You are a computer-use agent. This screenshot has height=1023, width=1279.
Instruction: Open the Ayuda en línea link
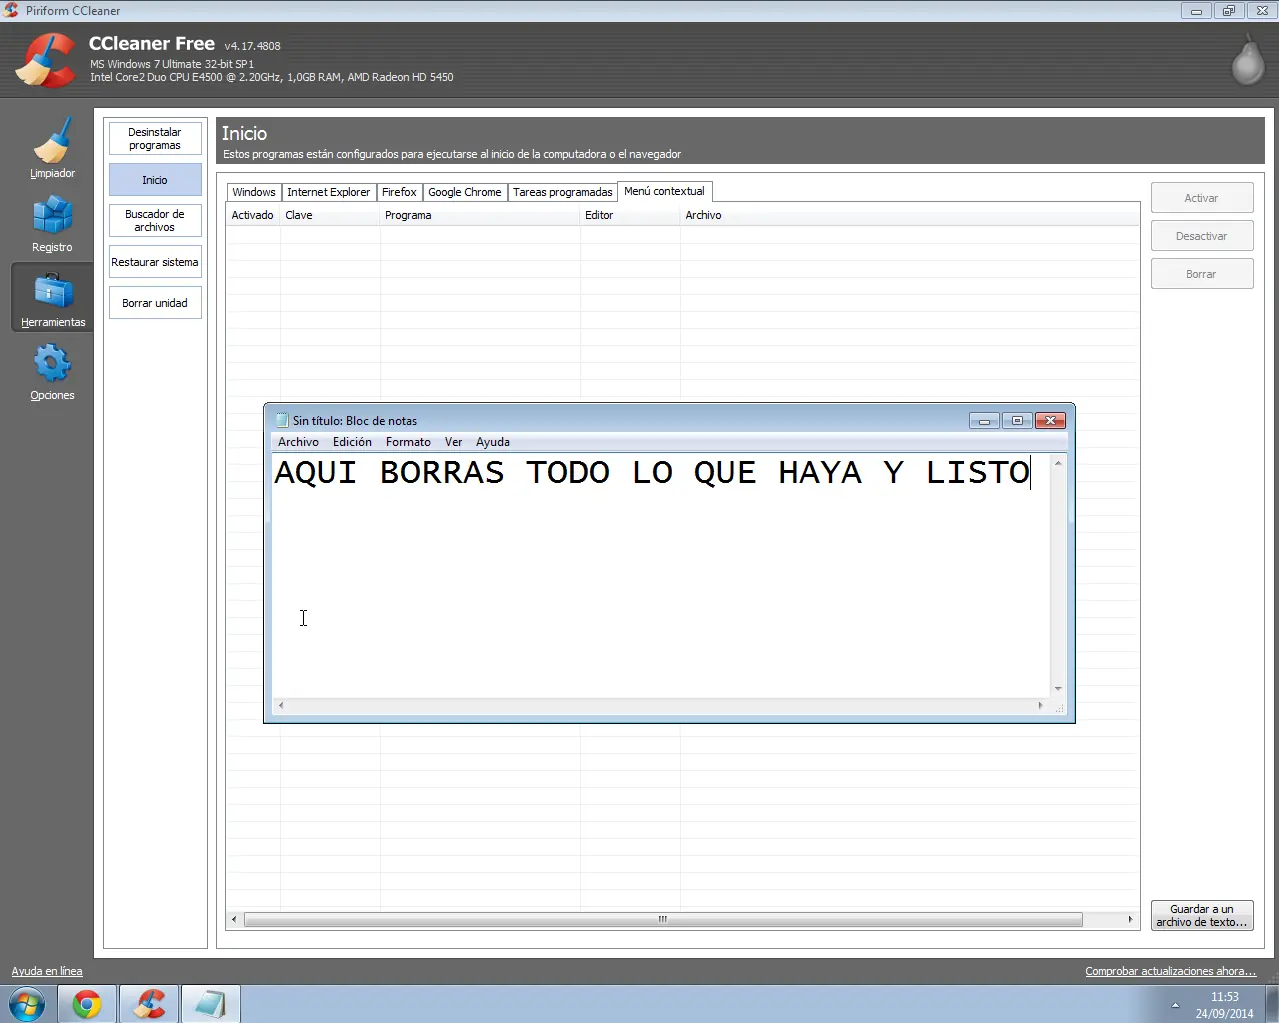47,971
